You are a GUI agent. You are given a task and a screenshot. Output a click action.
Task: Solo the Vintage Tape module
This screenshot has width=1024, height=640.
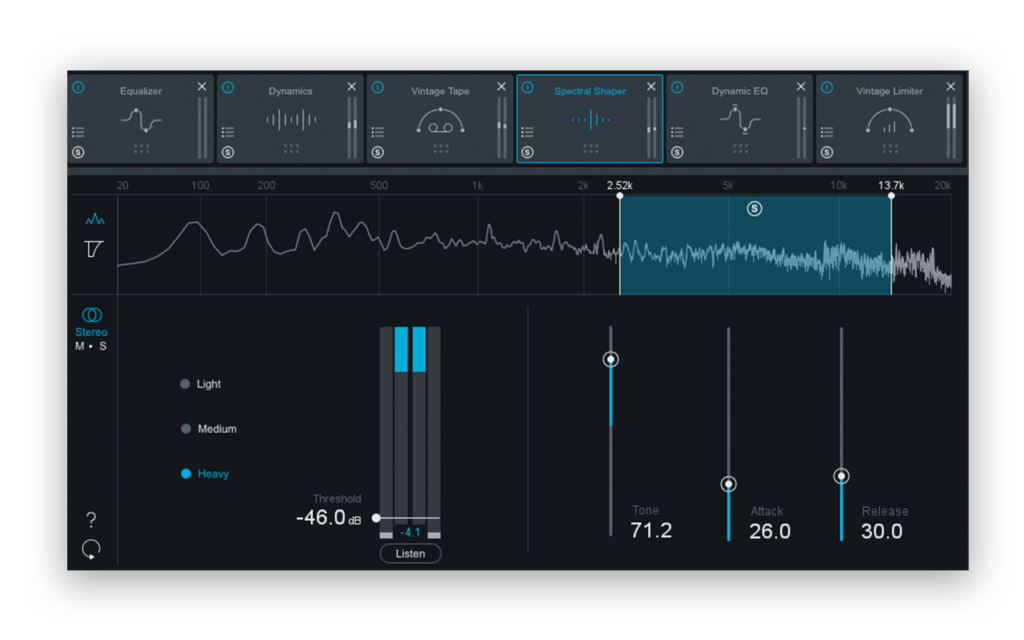tap(377, 152)
